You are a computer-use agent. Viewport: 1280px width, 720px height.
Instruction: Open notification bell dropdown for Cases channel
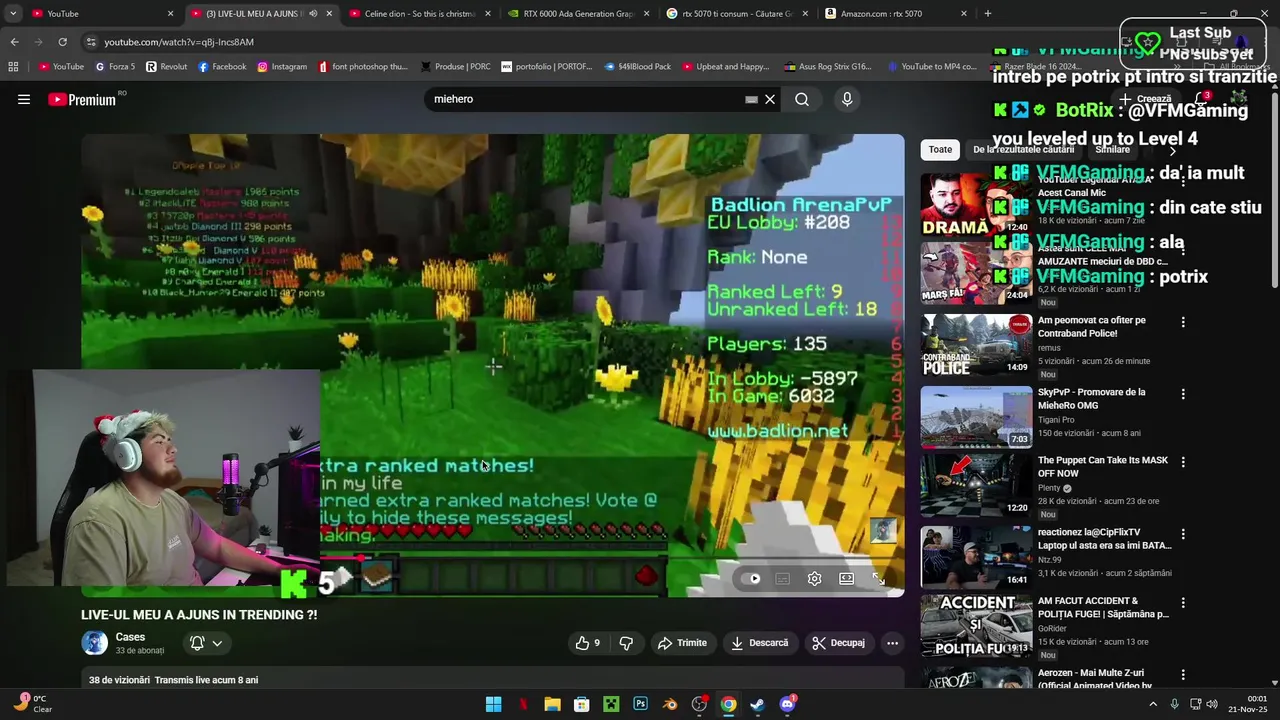tap(205, 643)
